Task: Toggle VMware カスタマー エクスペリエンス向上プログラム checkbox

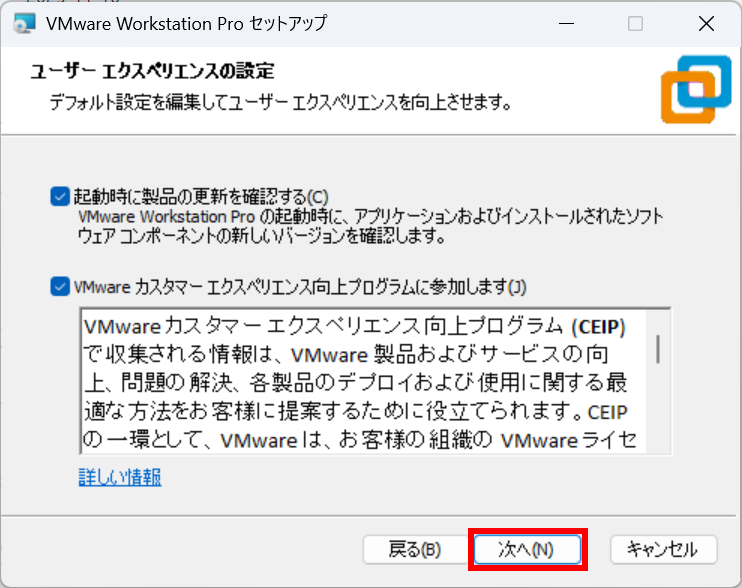Action: tap(60, 287)
